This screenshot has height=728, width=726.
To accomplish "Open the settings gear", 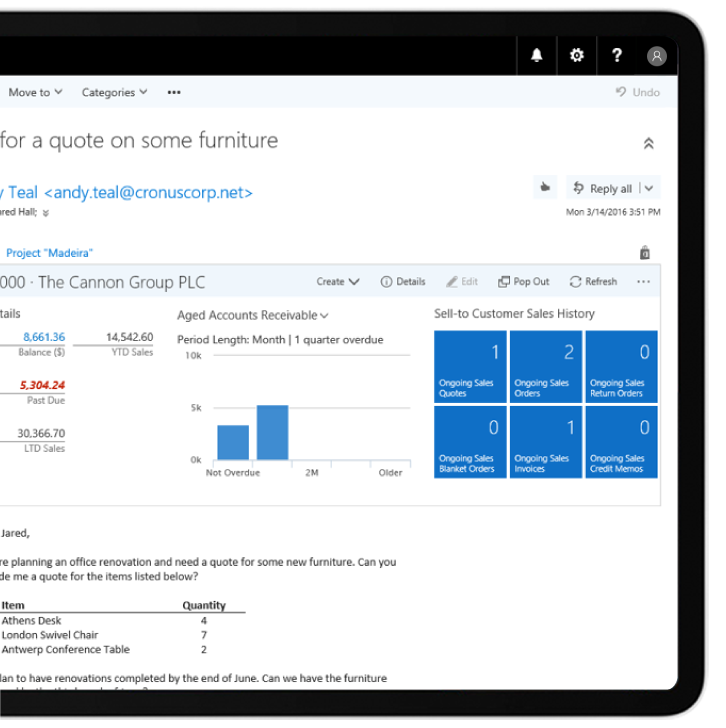I will [x=577, y=55].
